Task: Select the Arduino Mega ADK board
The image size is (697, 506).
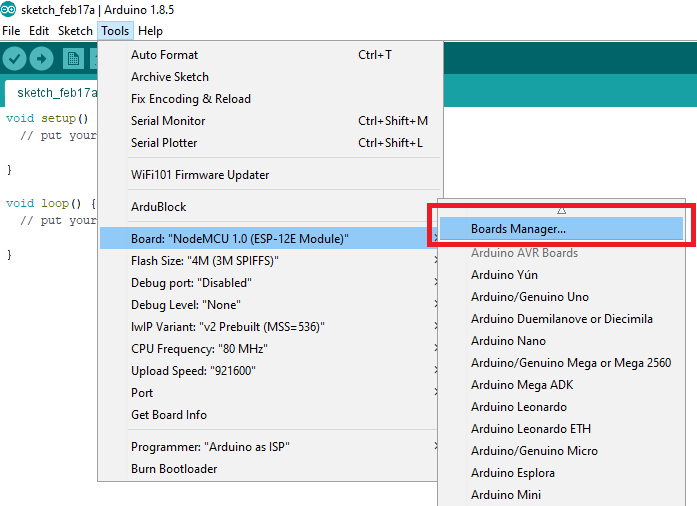Action: click(561, 385)
